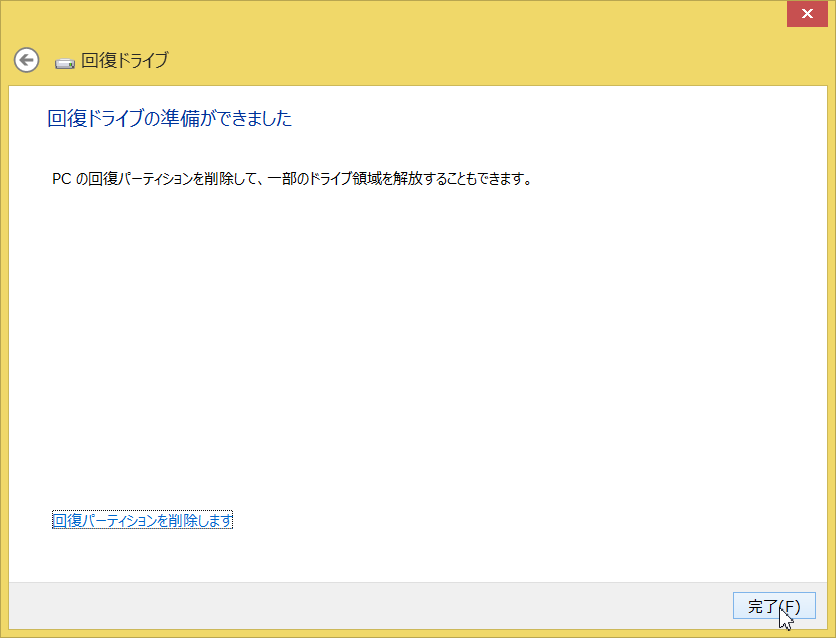The width and height of the screenshot is (836, 638).
Task: Click the back arrow button
Action: pos(26,60)
